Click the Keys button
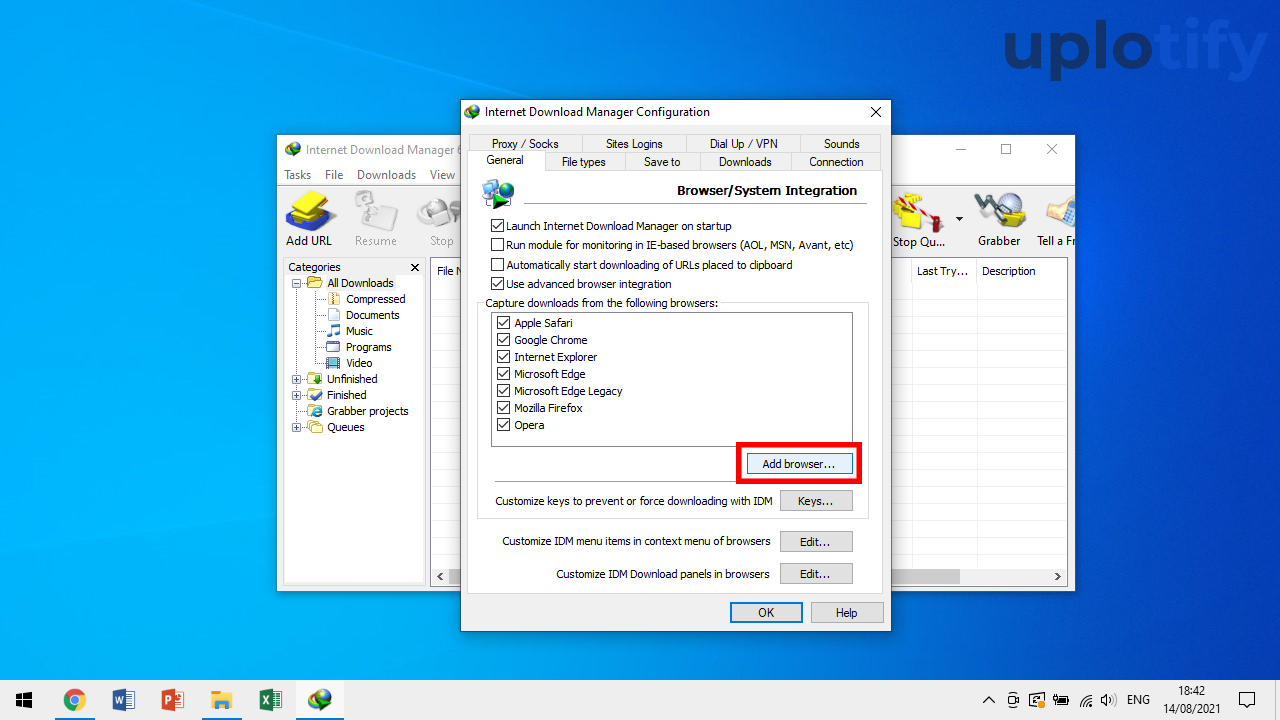Image resolution: width=1280 pixels, height=720 pixels. (816, 501)
